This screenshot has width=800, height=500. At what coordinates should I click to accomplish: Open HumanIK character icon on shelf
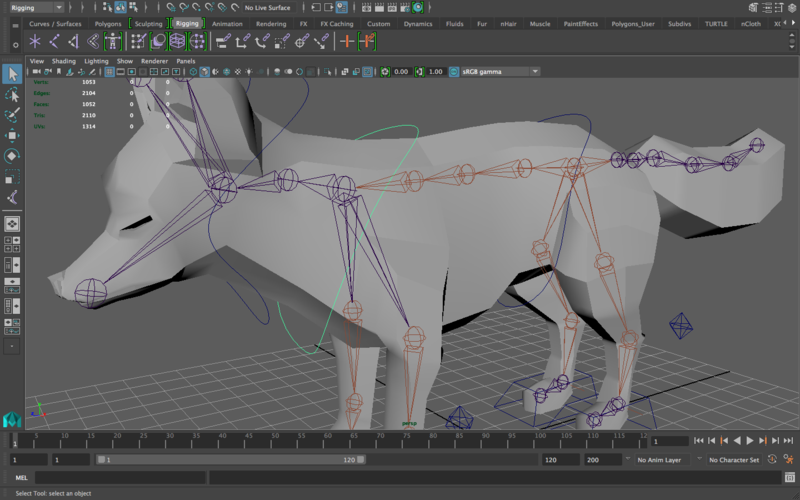tap(112, 41)
